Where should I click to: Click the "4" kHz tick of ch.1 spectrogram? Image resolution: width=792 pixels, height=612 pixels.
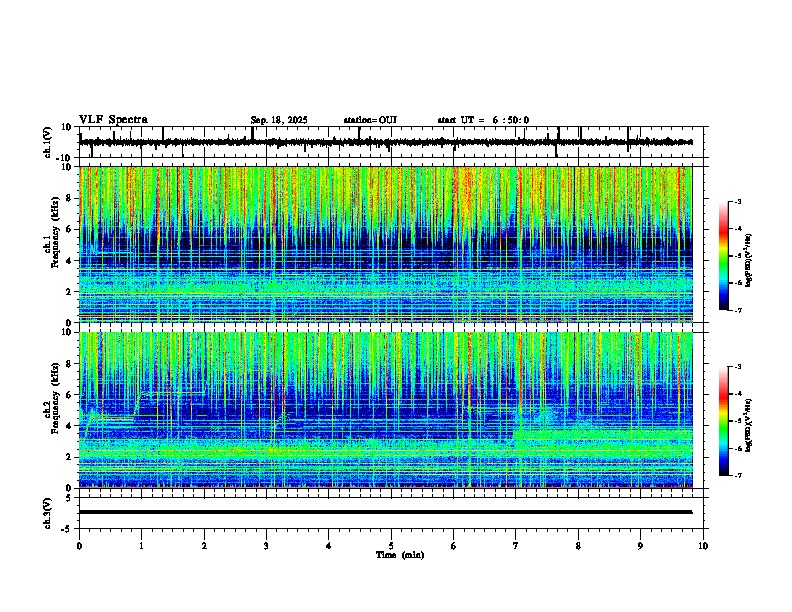(x=69, y=261)
